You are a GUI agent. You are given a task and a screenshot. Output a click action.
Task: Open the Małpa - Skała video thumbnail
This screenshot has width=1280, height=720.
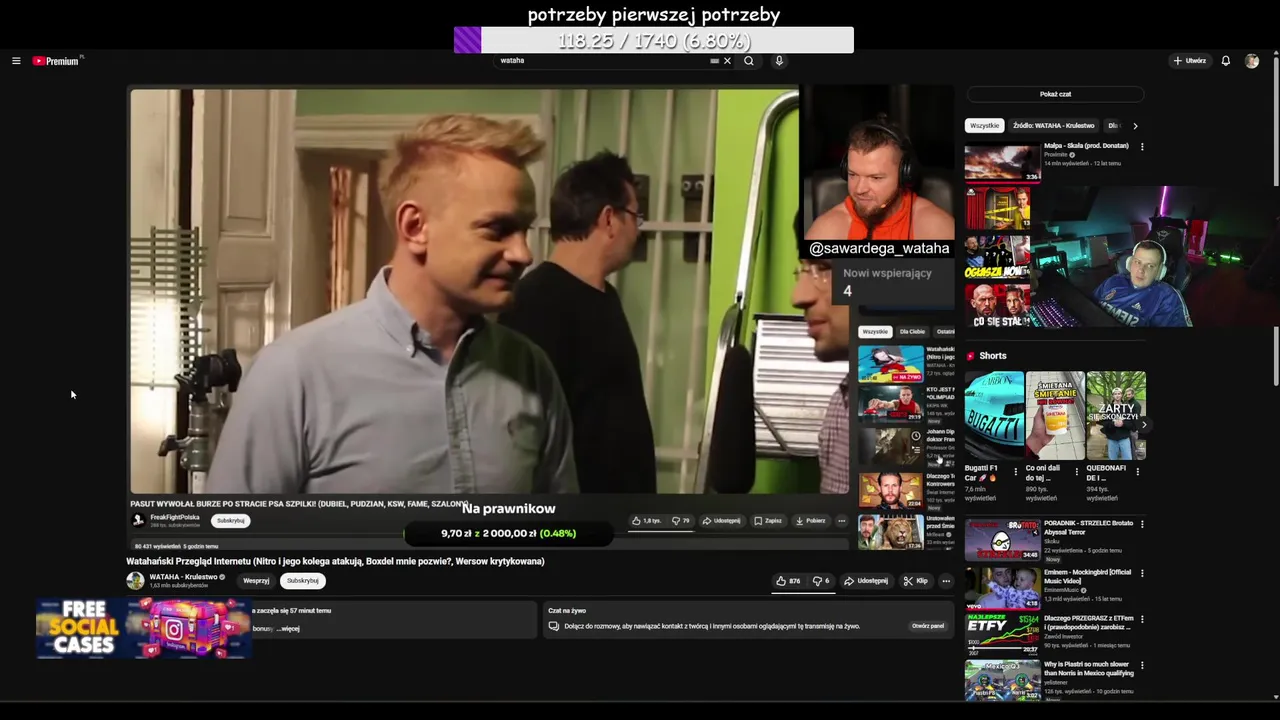tap(1003, 163)
